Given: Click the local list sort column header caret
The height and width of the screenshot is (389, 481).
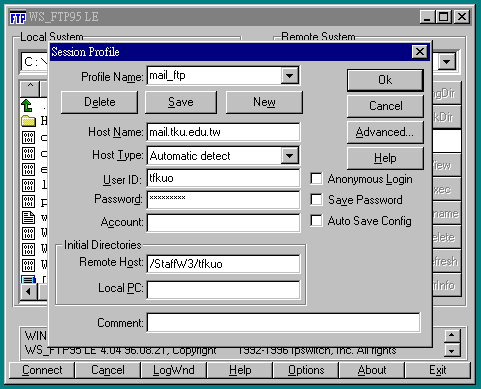Looking at the screenshot, I should tap(30, 88).
